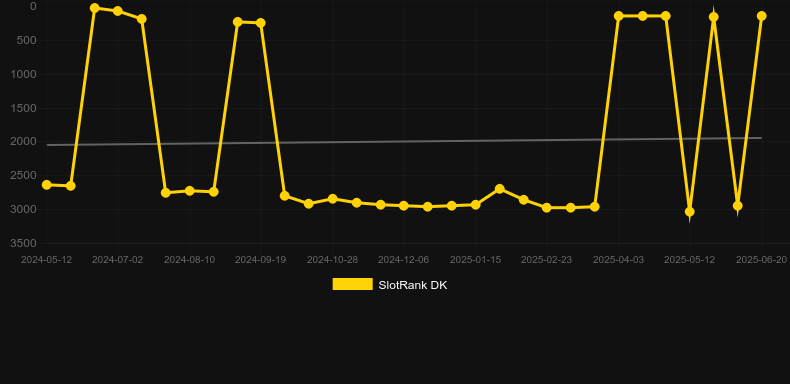Viewport: 790px width, 384px height.
Task: Click the 2025-05-12 x-axis date label
Action: point(689,260)
